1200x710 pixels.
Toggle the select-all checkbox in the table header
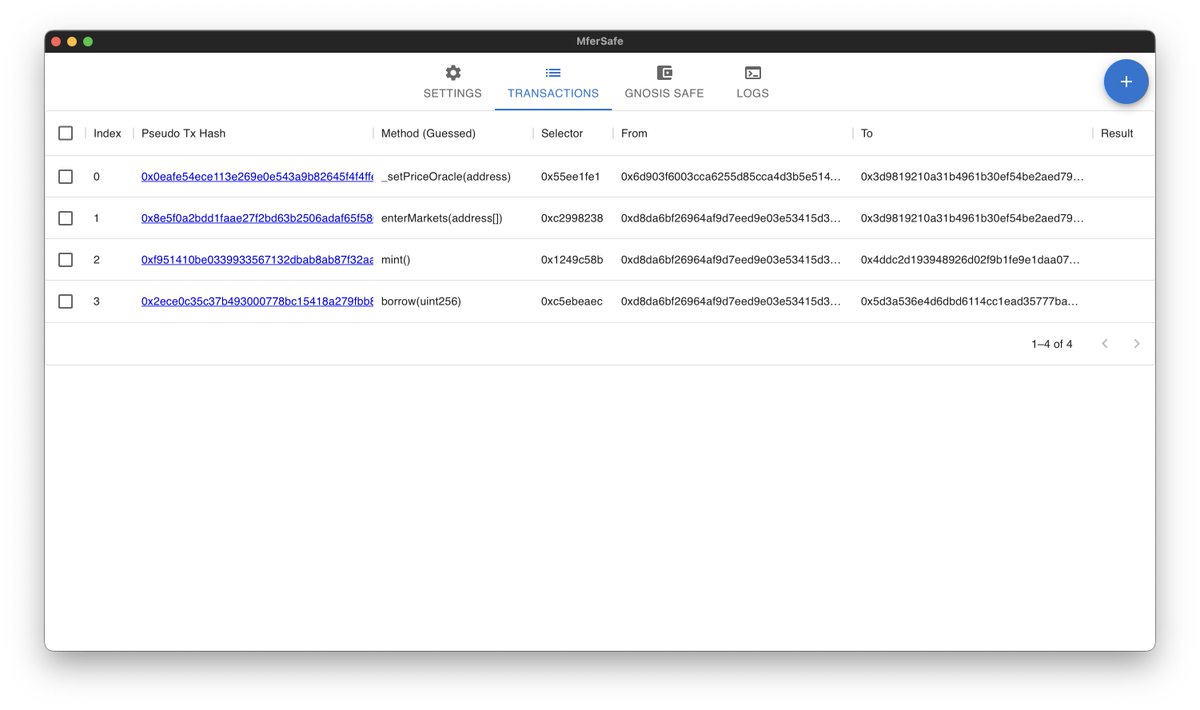(65, 132)
